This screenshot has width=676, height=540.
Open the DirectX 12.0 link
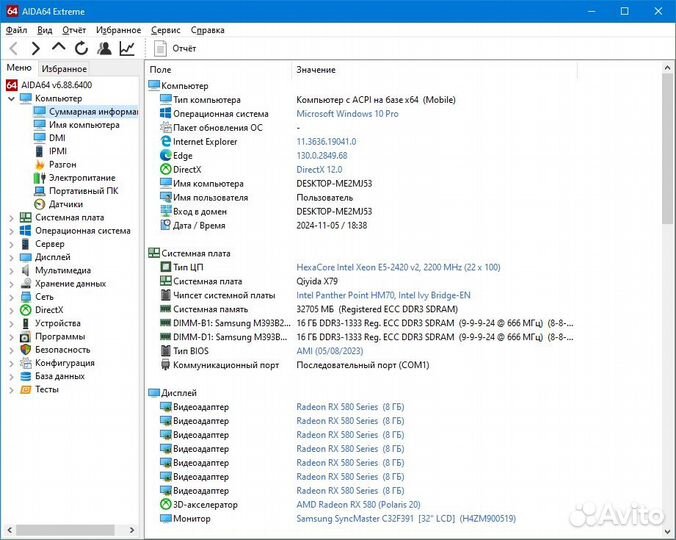click(319, 169)
